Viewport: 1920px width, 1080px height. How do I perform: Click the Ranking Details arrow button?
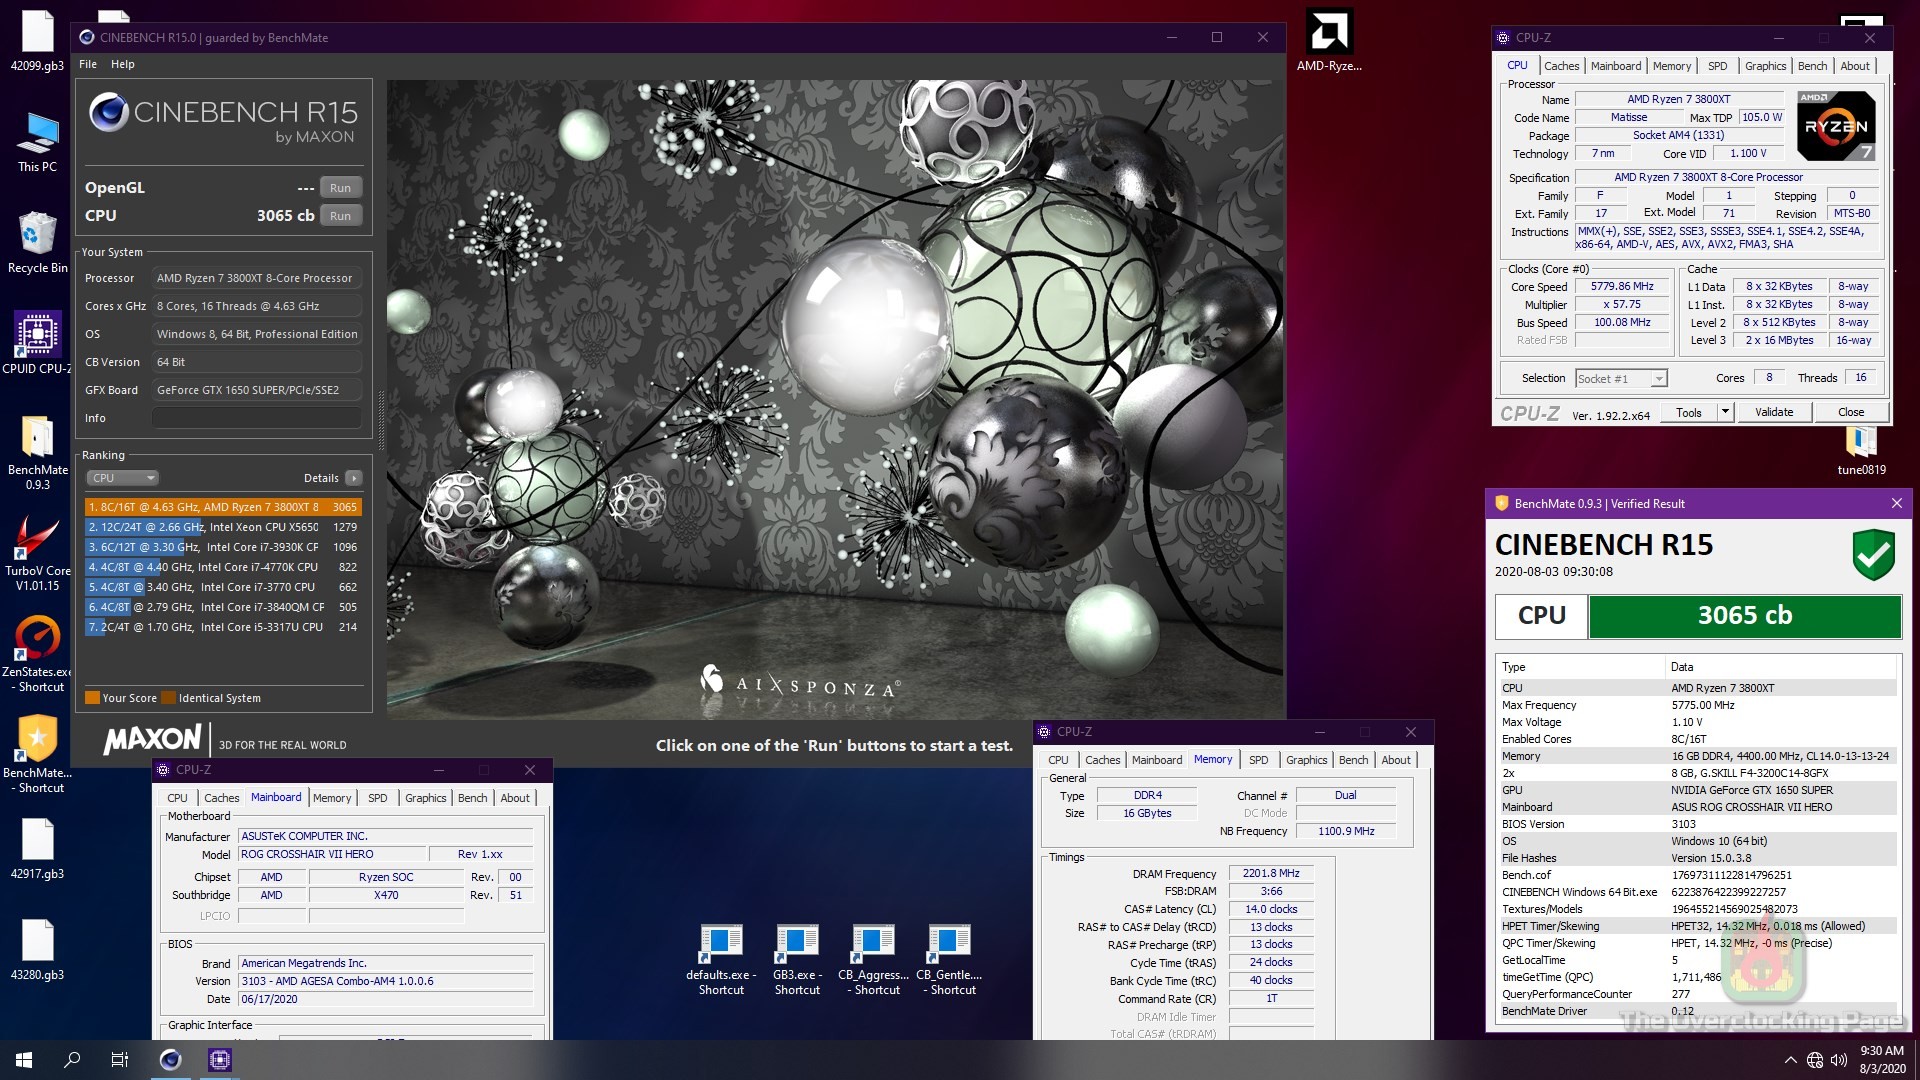(x=354, y=478)
